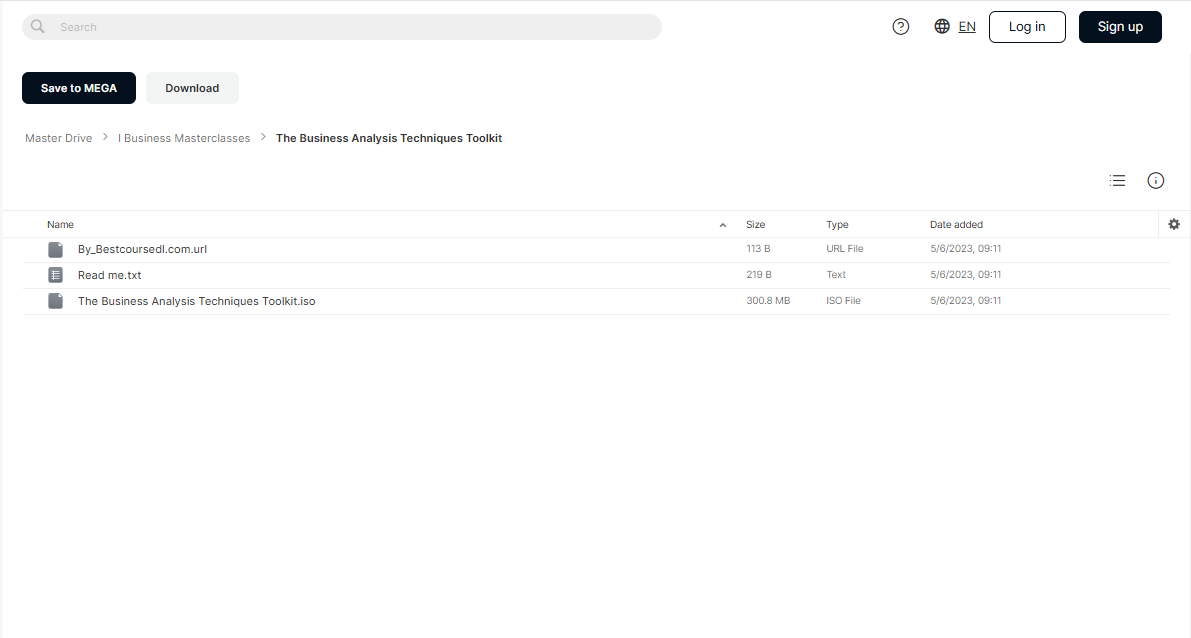Viewport: 1191px width, 638px height.
Task: Click the 113 B size value
Action: click(758, 248)
